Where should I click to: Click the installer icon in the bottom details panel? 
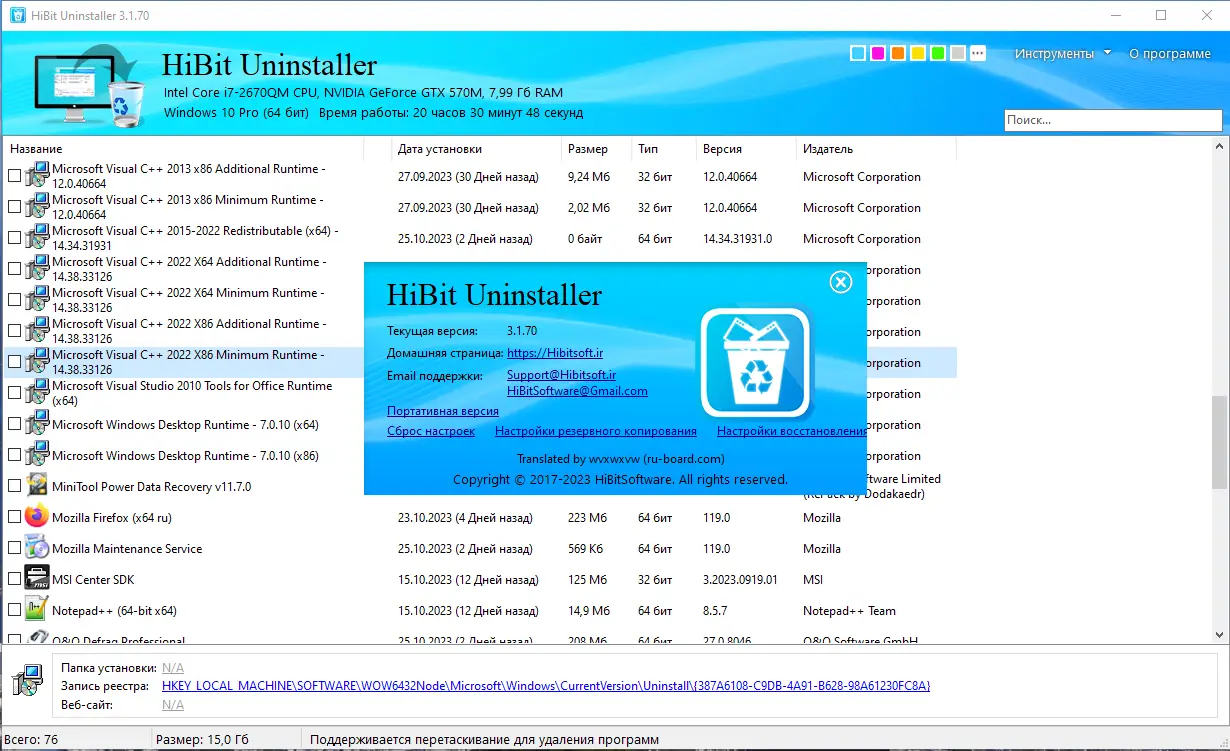[x=27, y=680]
